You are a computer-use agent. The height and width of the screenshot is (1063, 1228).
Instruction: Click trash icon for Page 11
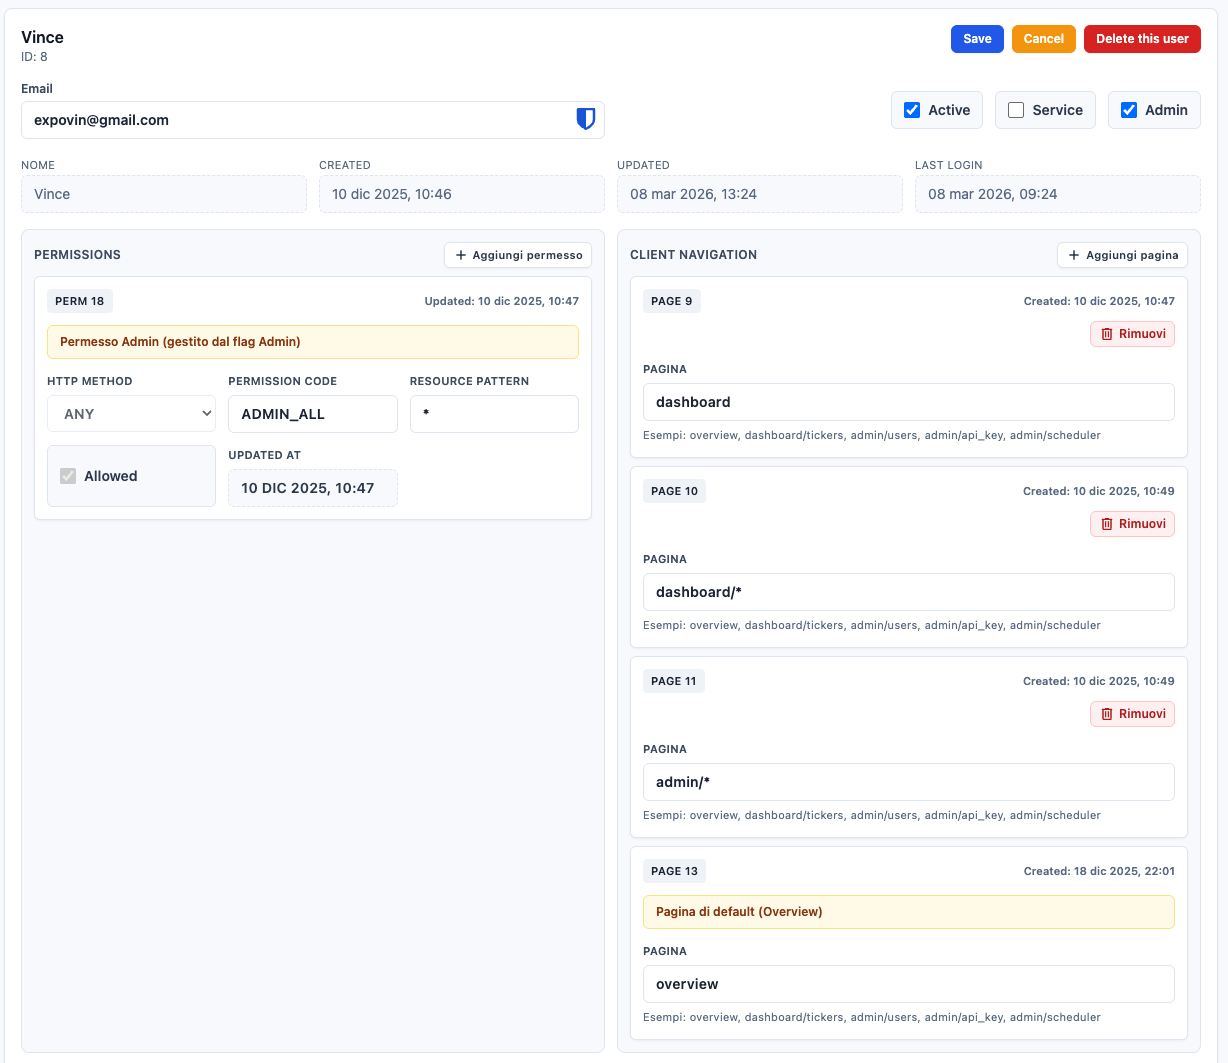(1107, 714)
